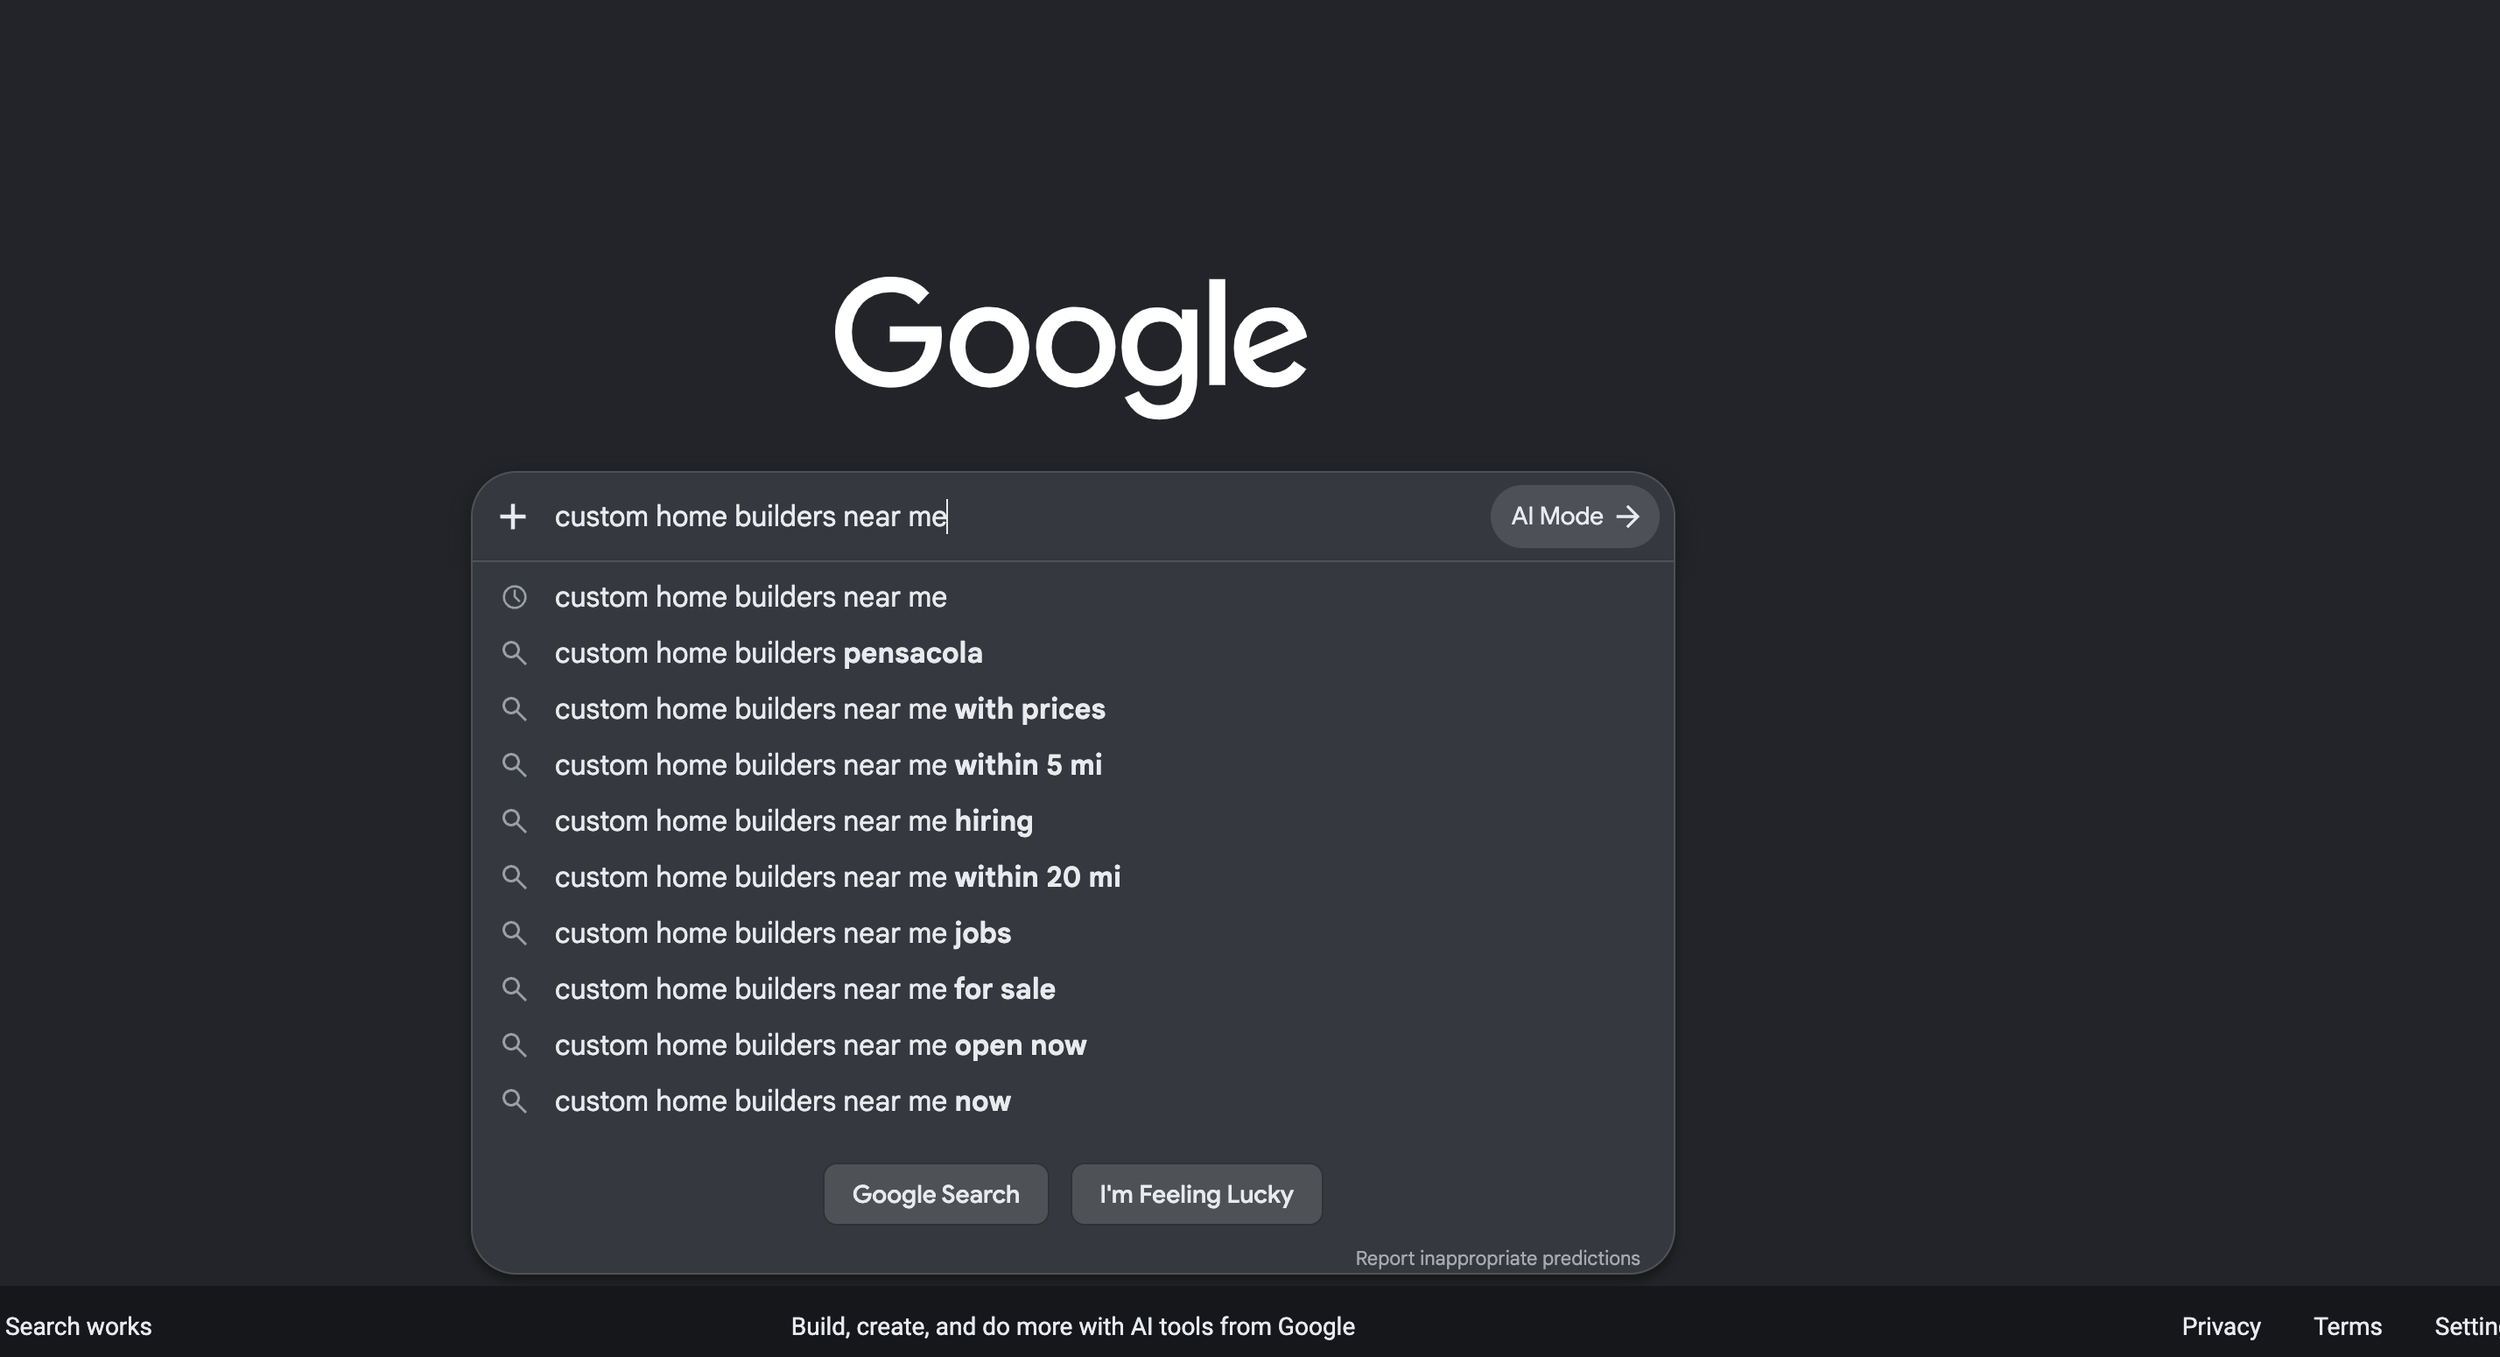Screen dimensions: 2500x1357
Task: Open AI Mode from the search bar
Action: 1574,517
